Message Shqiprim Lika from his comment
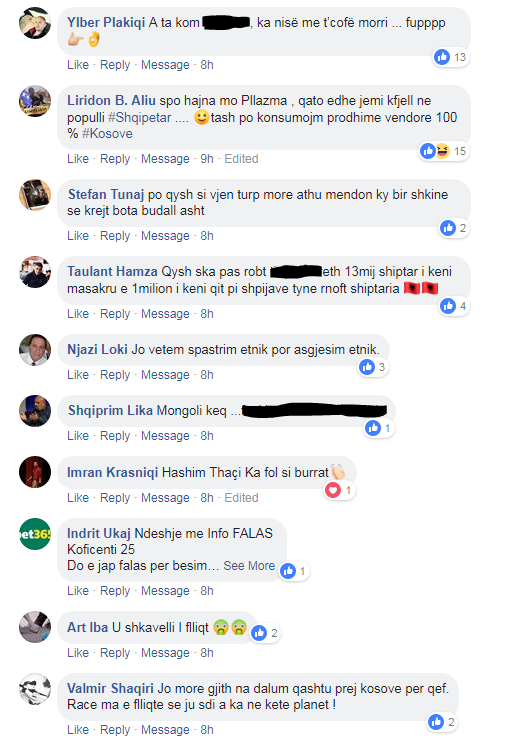The image size is (515, 749). click(x=165, y=436)
